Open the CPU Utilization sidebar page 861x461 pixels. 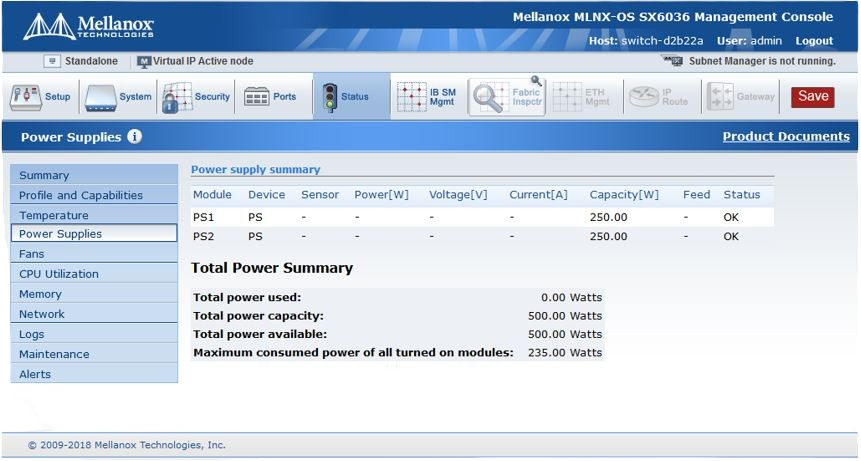pos(94,273)
